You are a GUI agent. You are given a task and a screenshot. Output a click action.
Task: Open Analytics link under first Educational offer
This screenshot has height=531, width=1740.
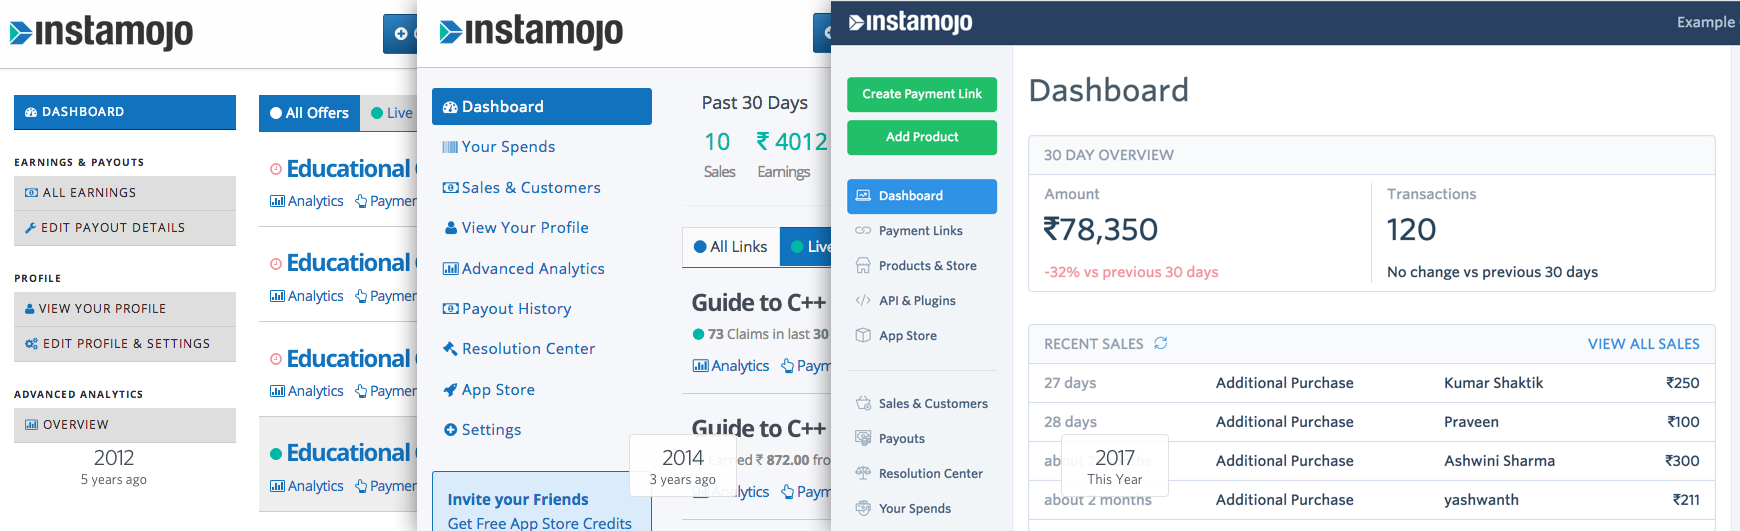click(306, 201)
